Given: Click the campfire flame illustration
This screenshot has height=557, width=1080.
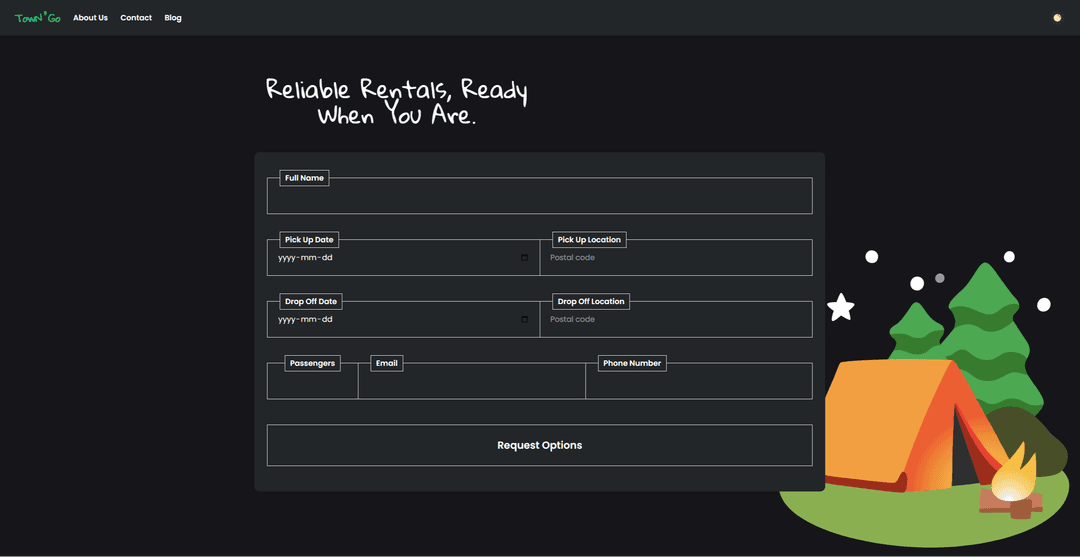Looking at the screenshot, I should pos(1014,475).
